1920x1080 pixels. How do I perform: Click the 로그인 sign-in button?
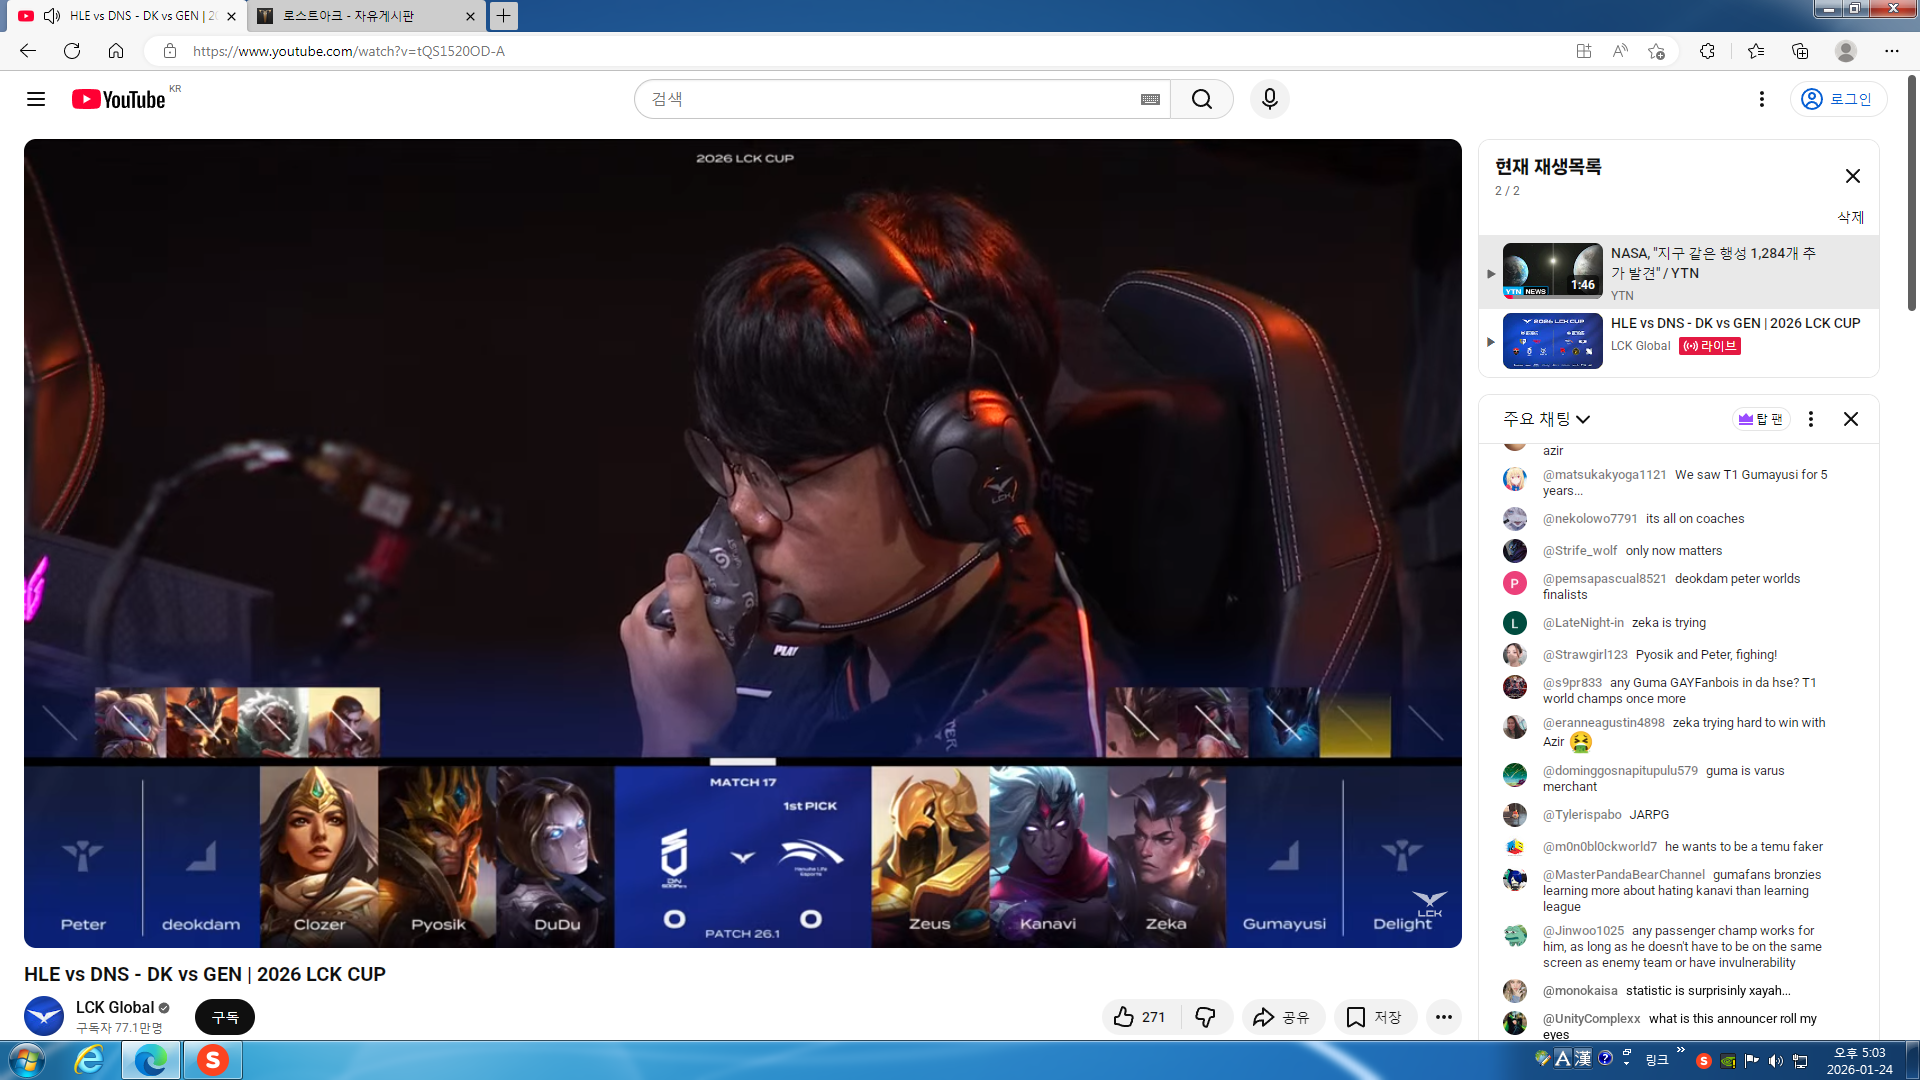click(x=1837, y=99)
